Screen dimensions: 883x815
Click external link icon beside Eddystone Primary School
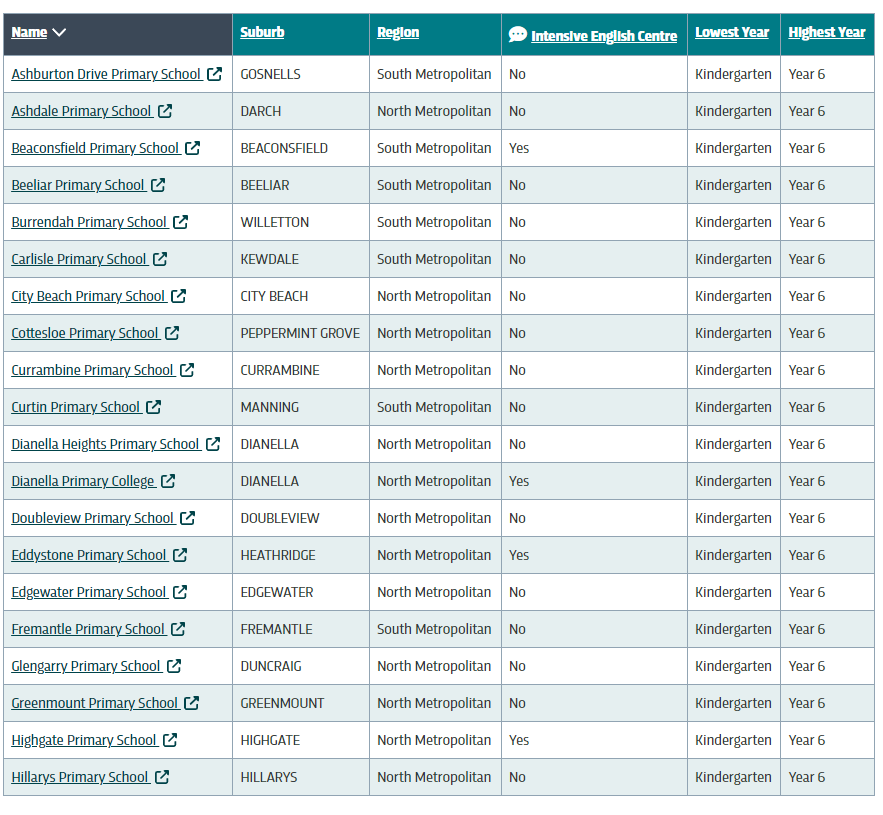pyautogui.click(x=180, y=555)
